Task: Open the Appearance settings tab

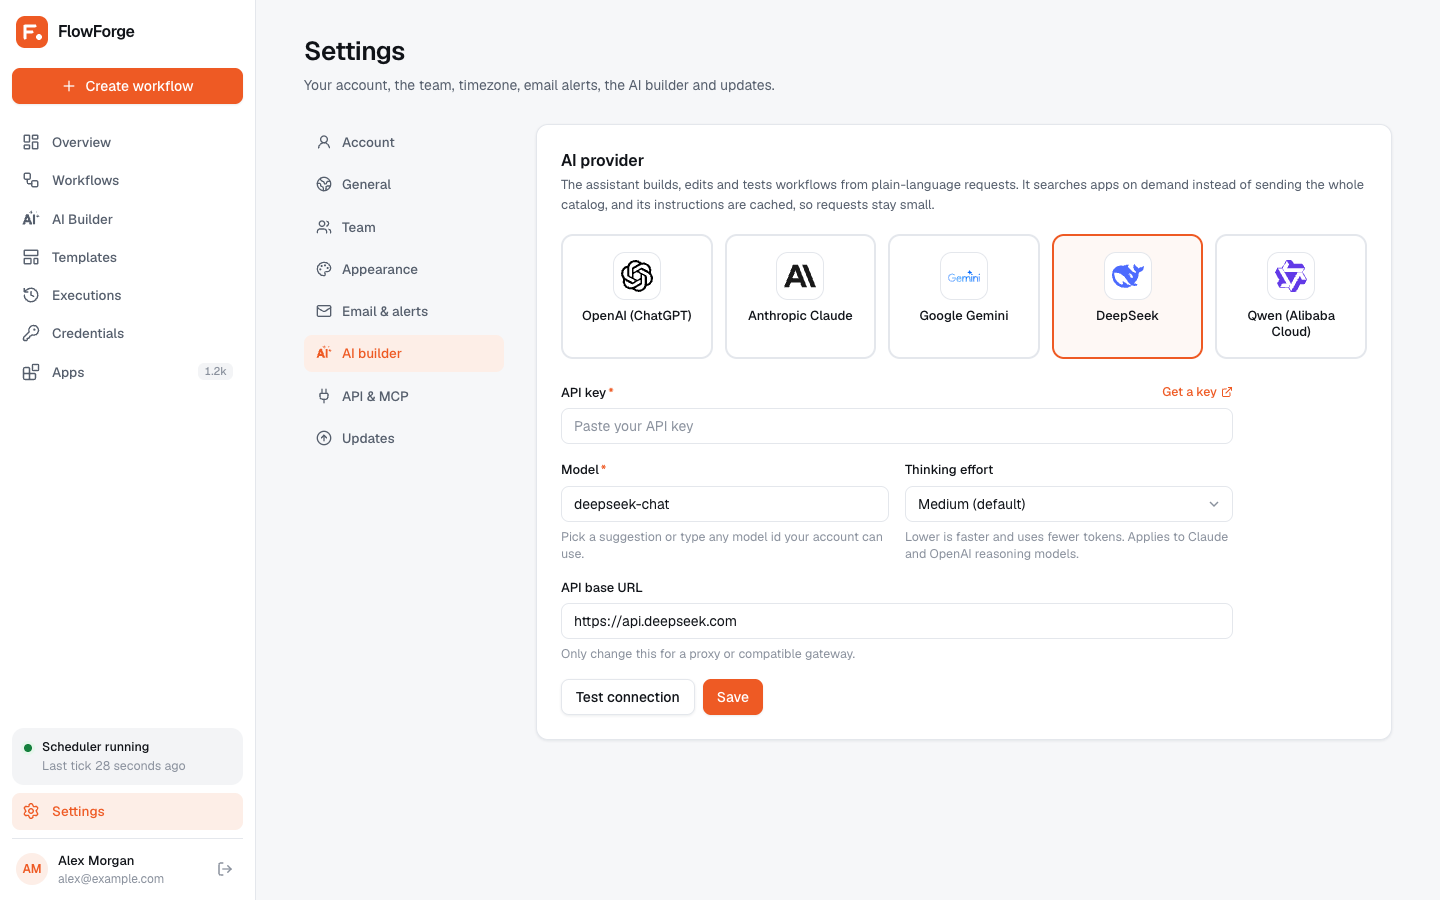Action: click(404, 269)
